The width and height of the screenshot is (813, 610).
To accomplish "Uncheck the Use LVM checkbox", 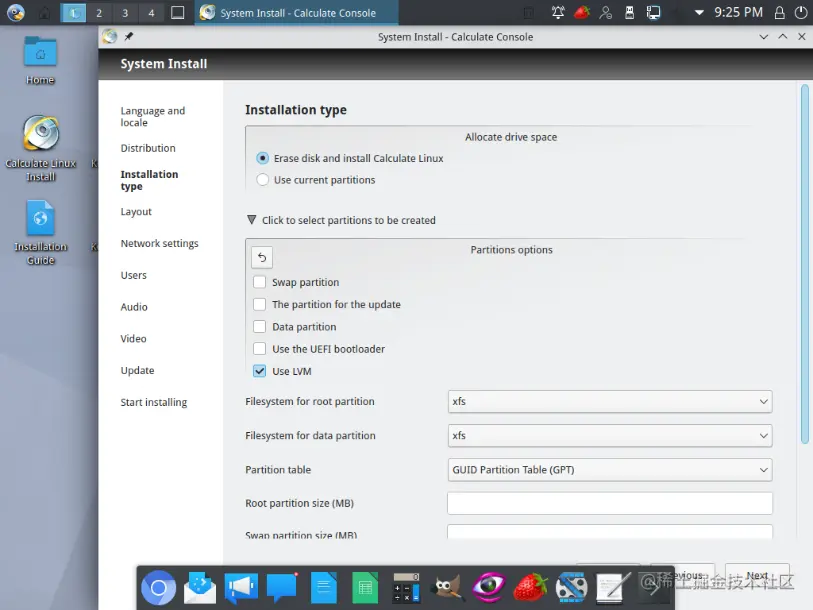I will click(x=259, y=371).
